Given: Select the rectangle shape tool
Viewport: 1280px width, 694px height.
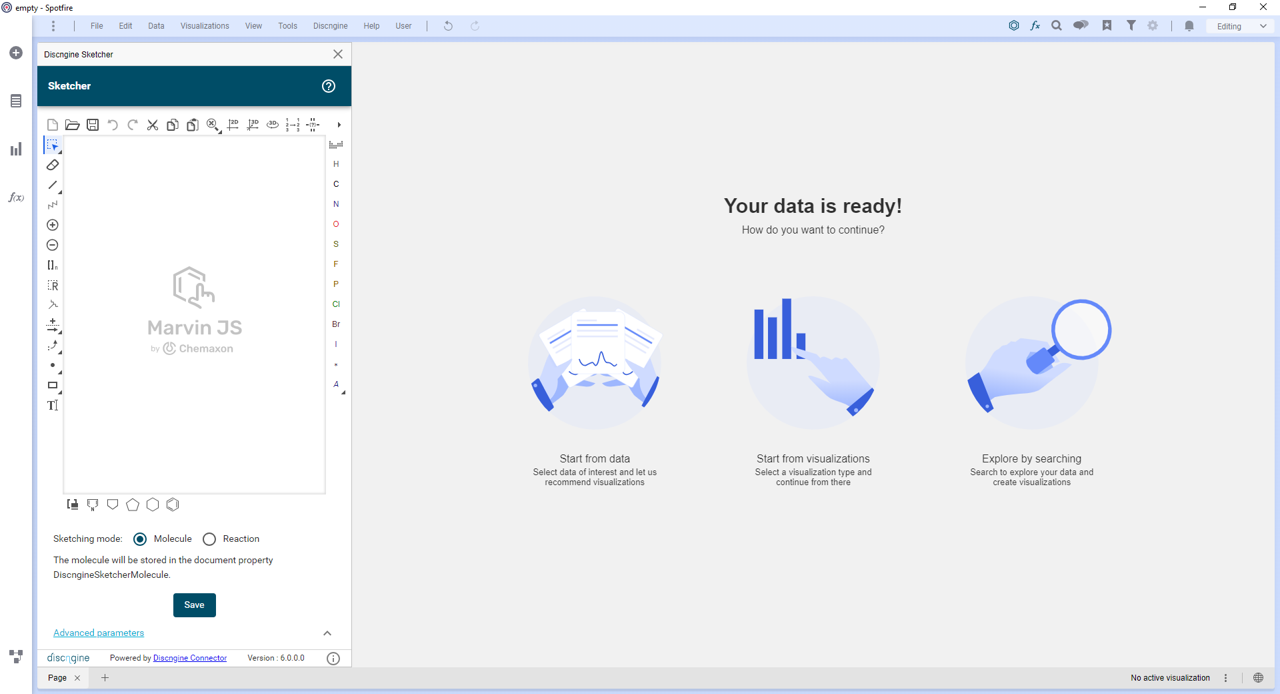Looking at the screenshot, I should 53,385.
